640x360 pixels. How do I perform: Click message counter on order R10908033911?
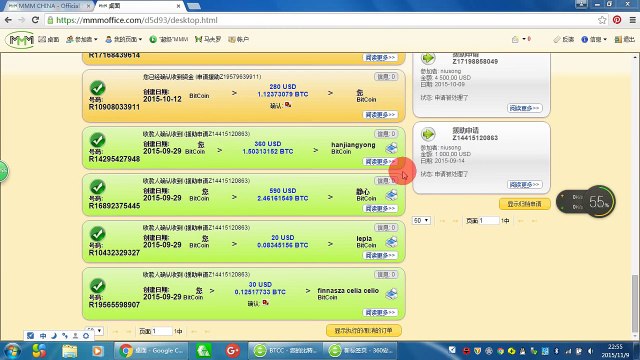click(386, 77)
